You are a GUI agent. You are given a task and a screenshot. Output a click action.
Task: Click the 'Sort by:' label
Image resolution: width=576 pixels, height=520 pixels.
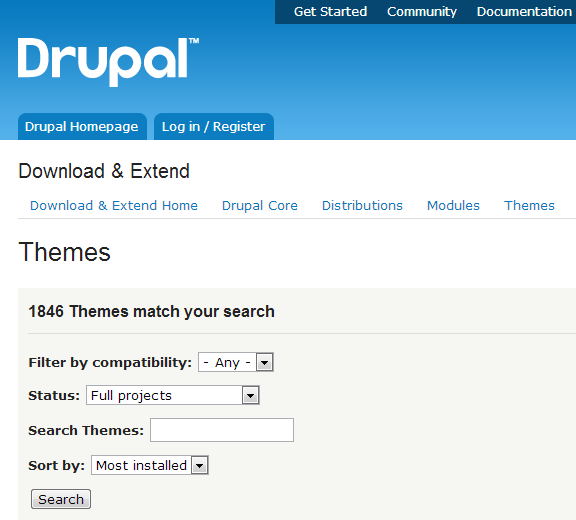coord(57,465)
